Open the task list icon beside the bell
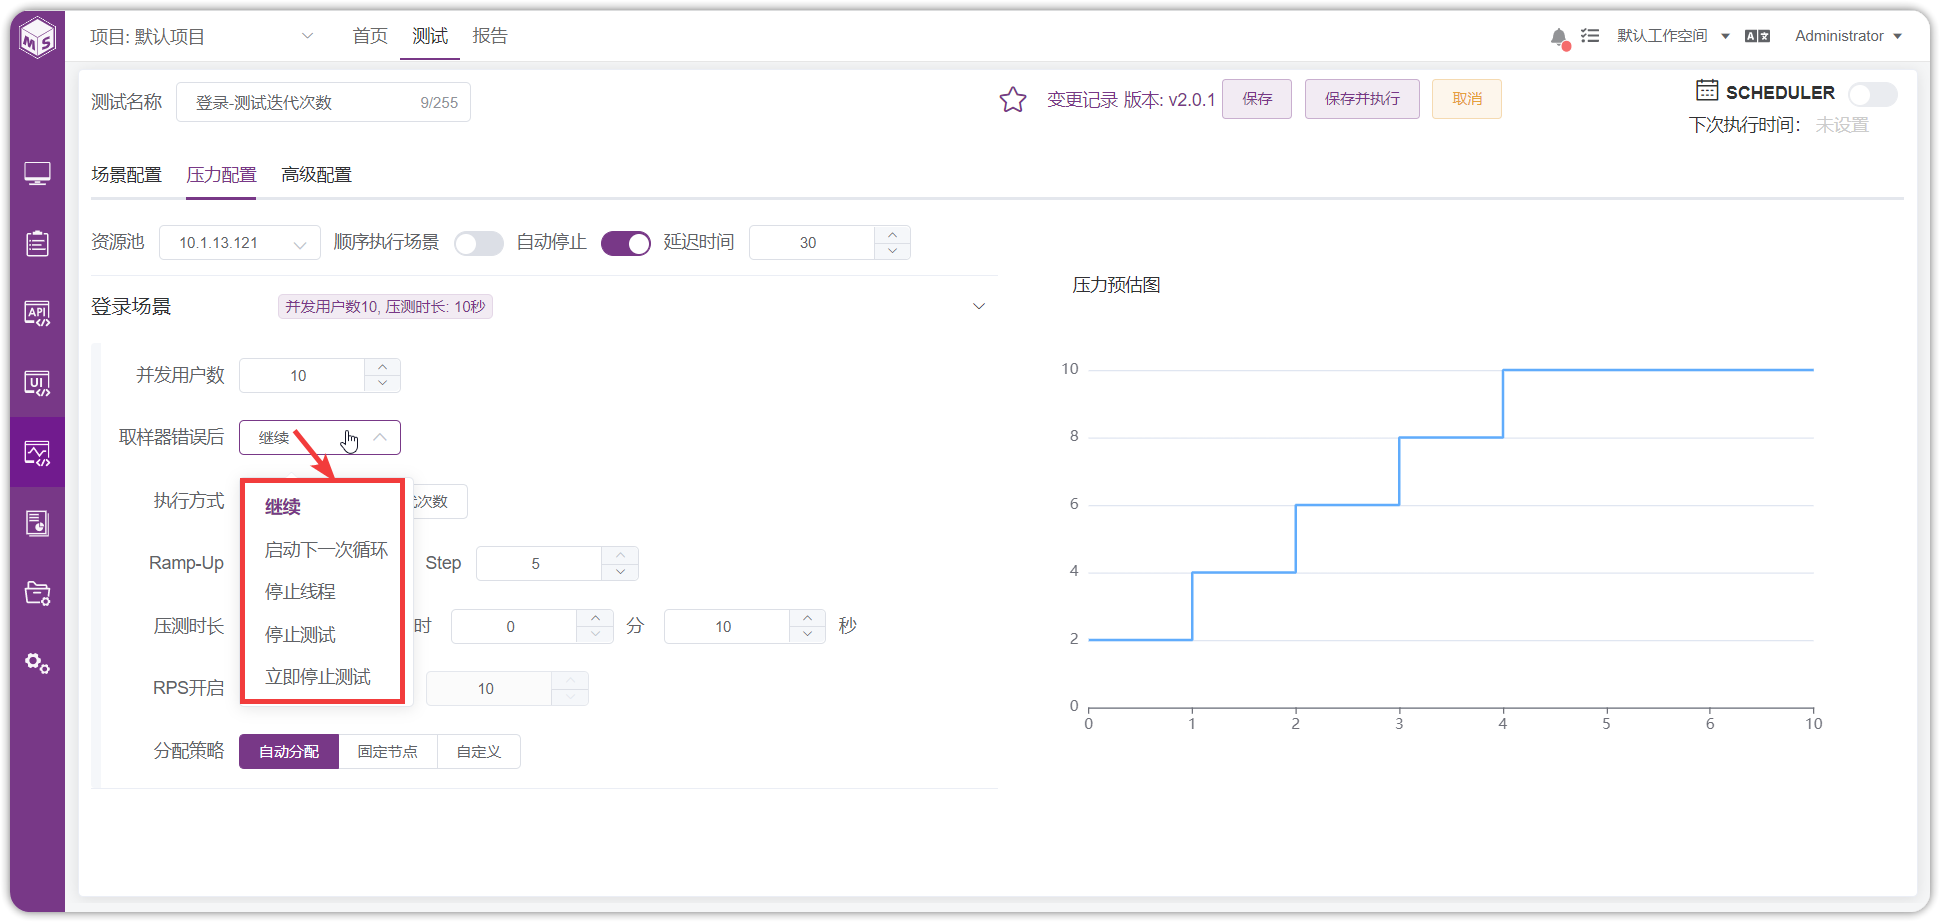The width and height of the screenshot is (1940, 922). click(x=1590, y=36)
